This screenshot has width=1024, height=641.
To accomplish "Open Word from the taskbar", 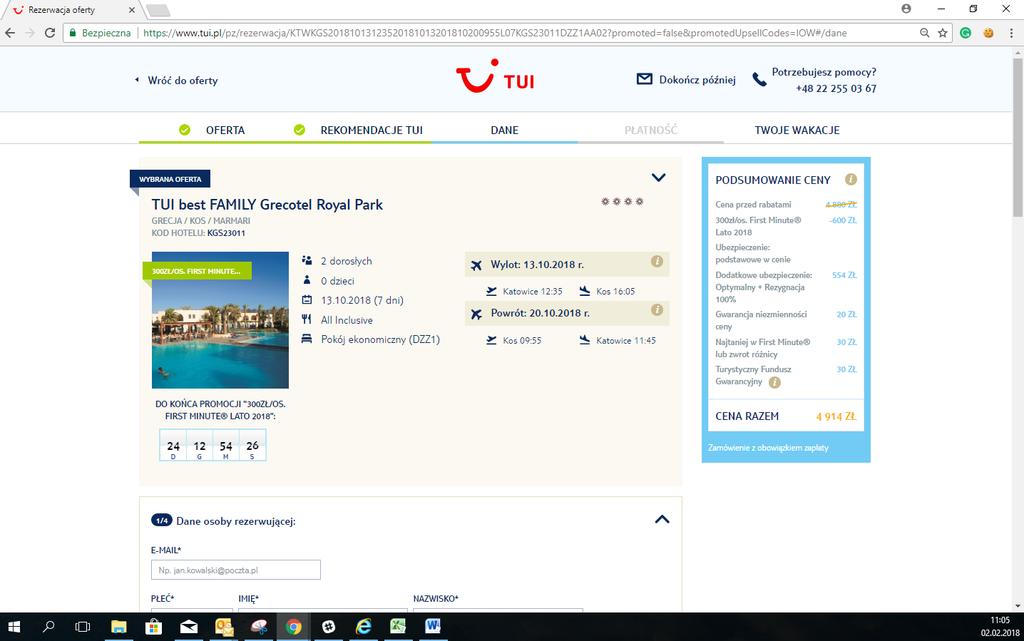I will 432,627.
